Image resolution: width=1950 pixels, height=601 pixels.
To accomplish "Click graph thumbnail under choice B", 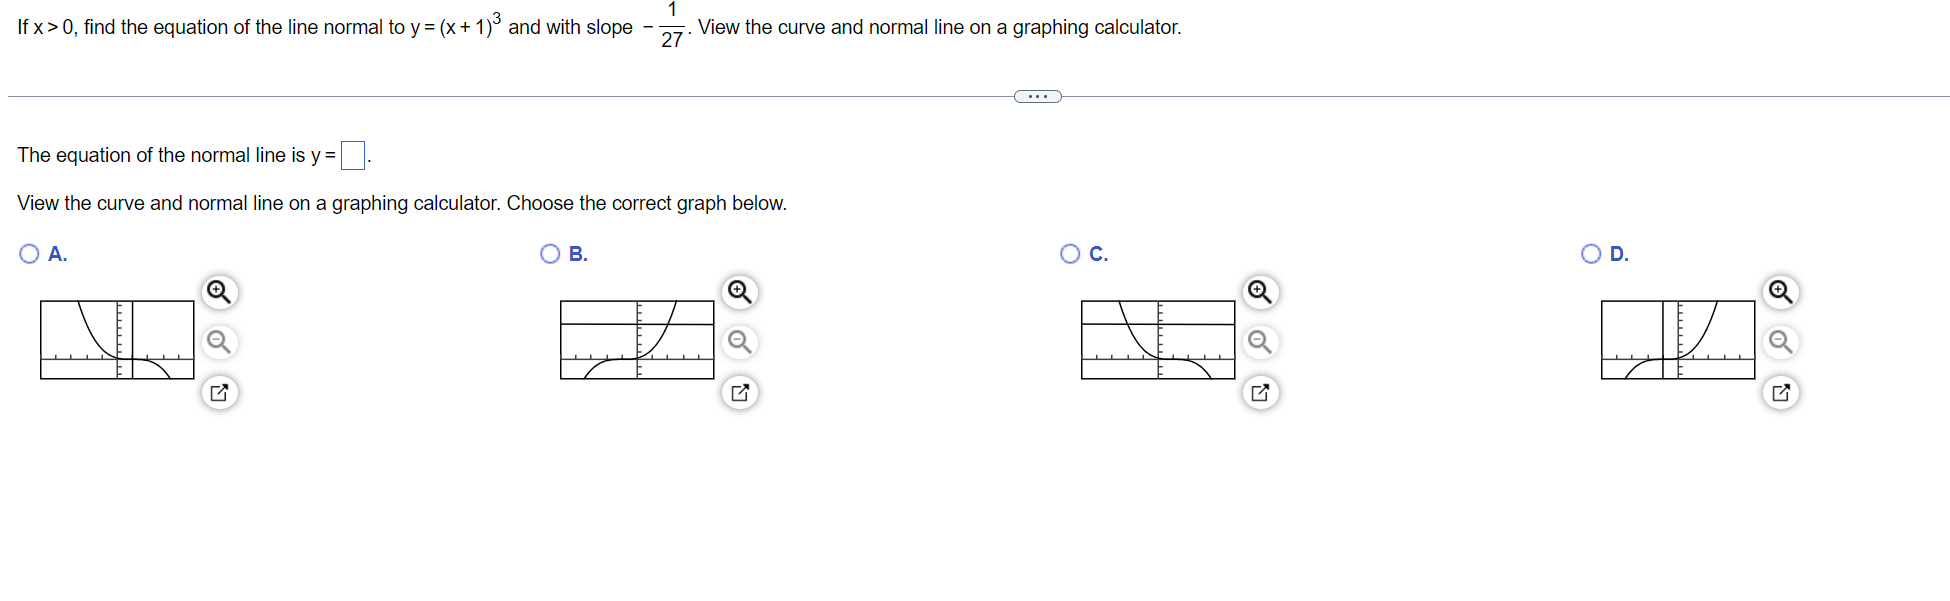I will pos(637,338).
